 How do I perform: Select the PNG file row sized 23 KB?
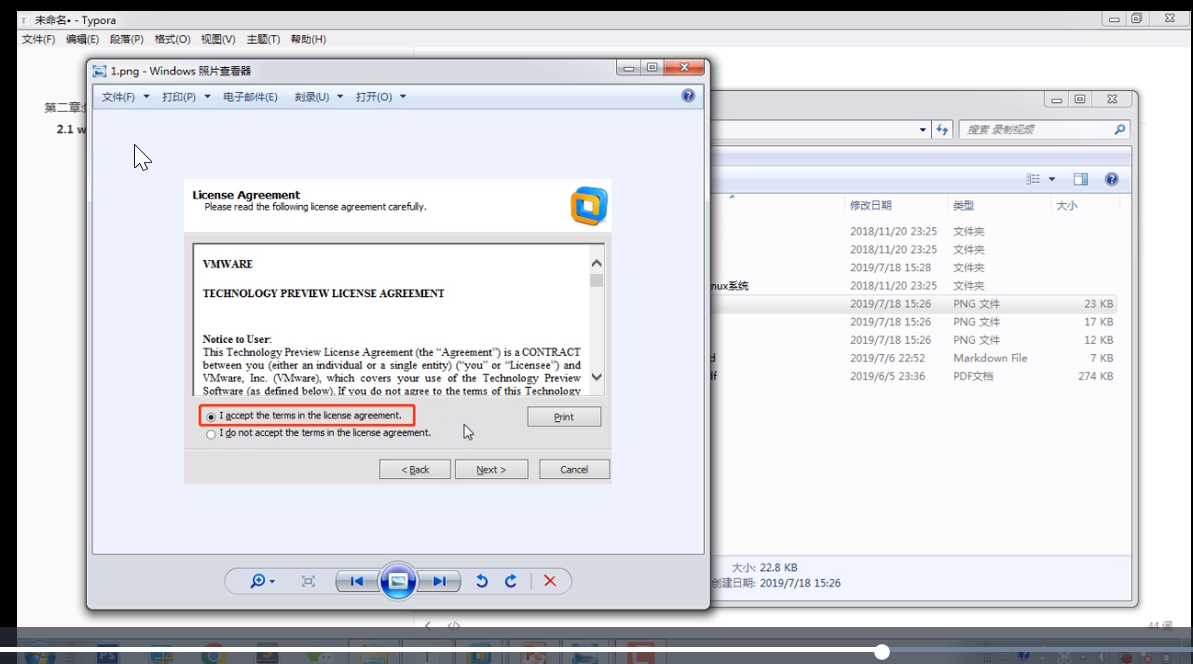click(916, 303)
